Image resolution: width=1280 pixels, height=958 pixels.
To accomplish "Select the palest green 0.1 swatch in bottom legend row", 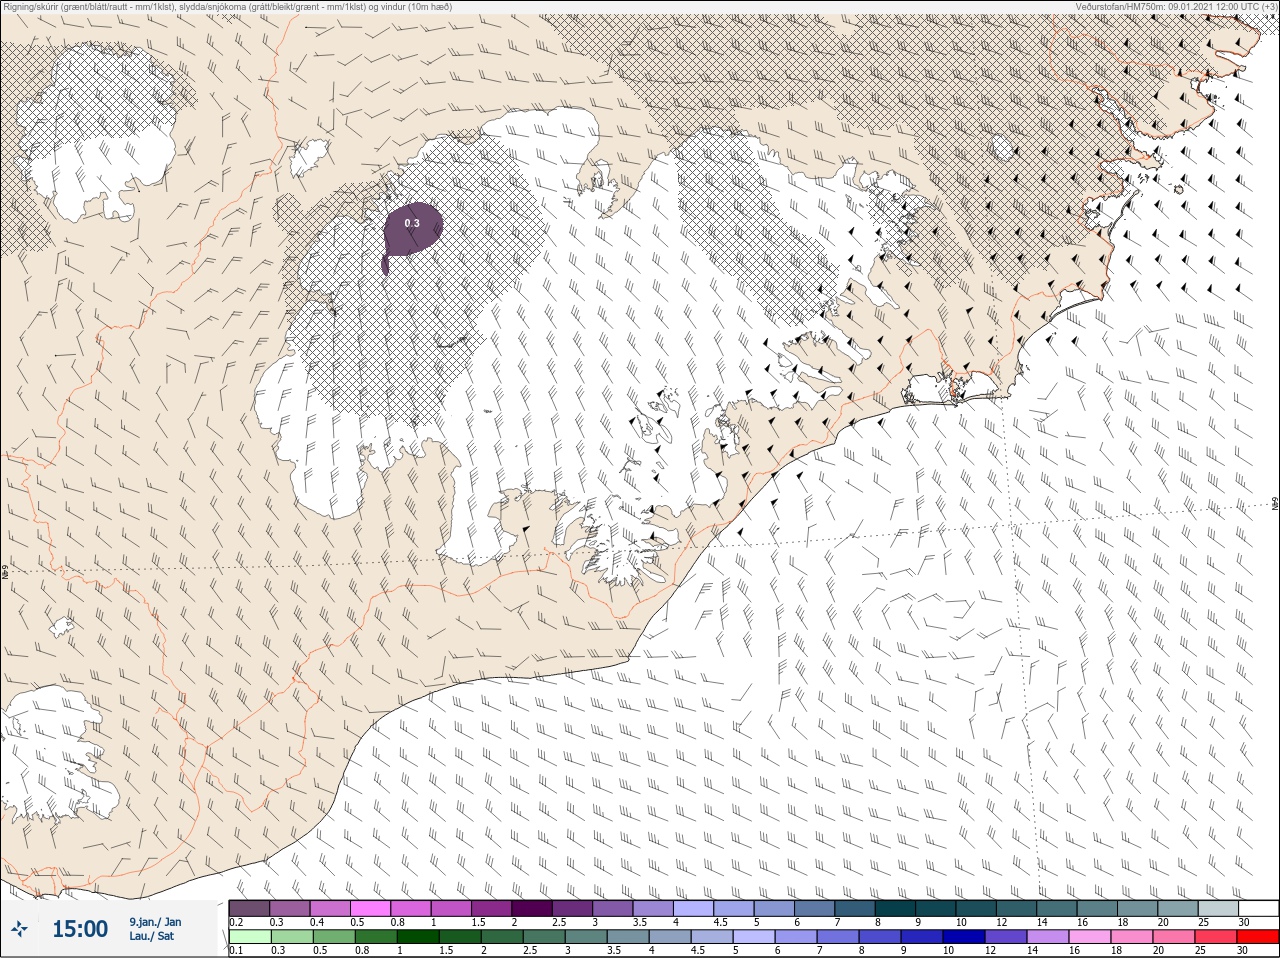I will click(x=249, y=937).
